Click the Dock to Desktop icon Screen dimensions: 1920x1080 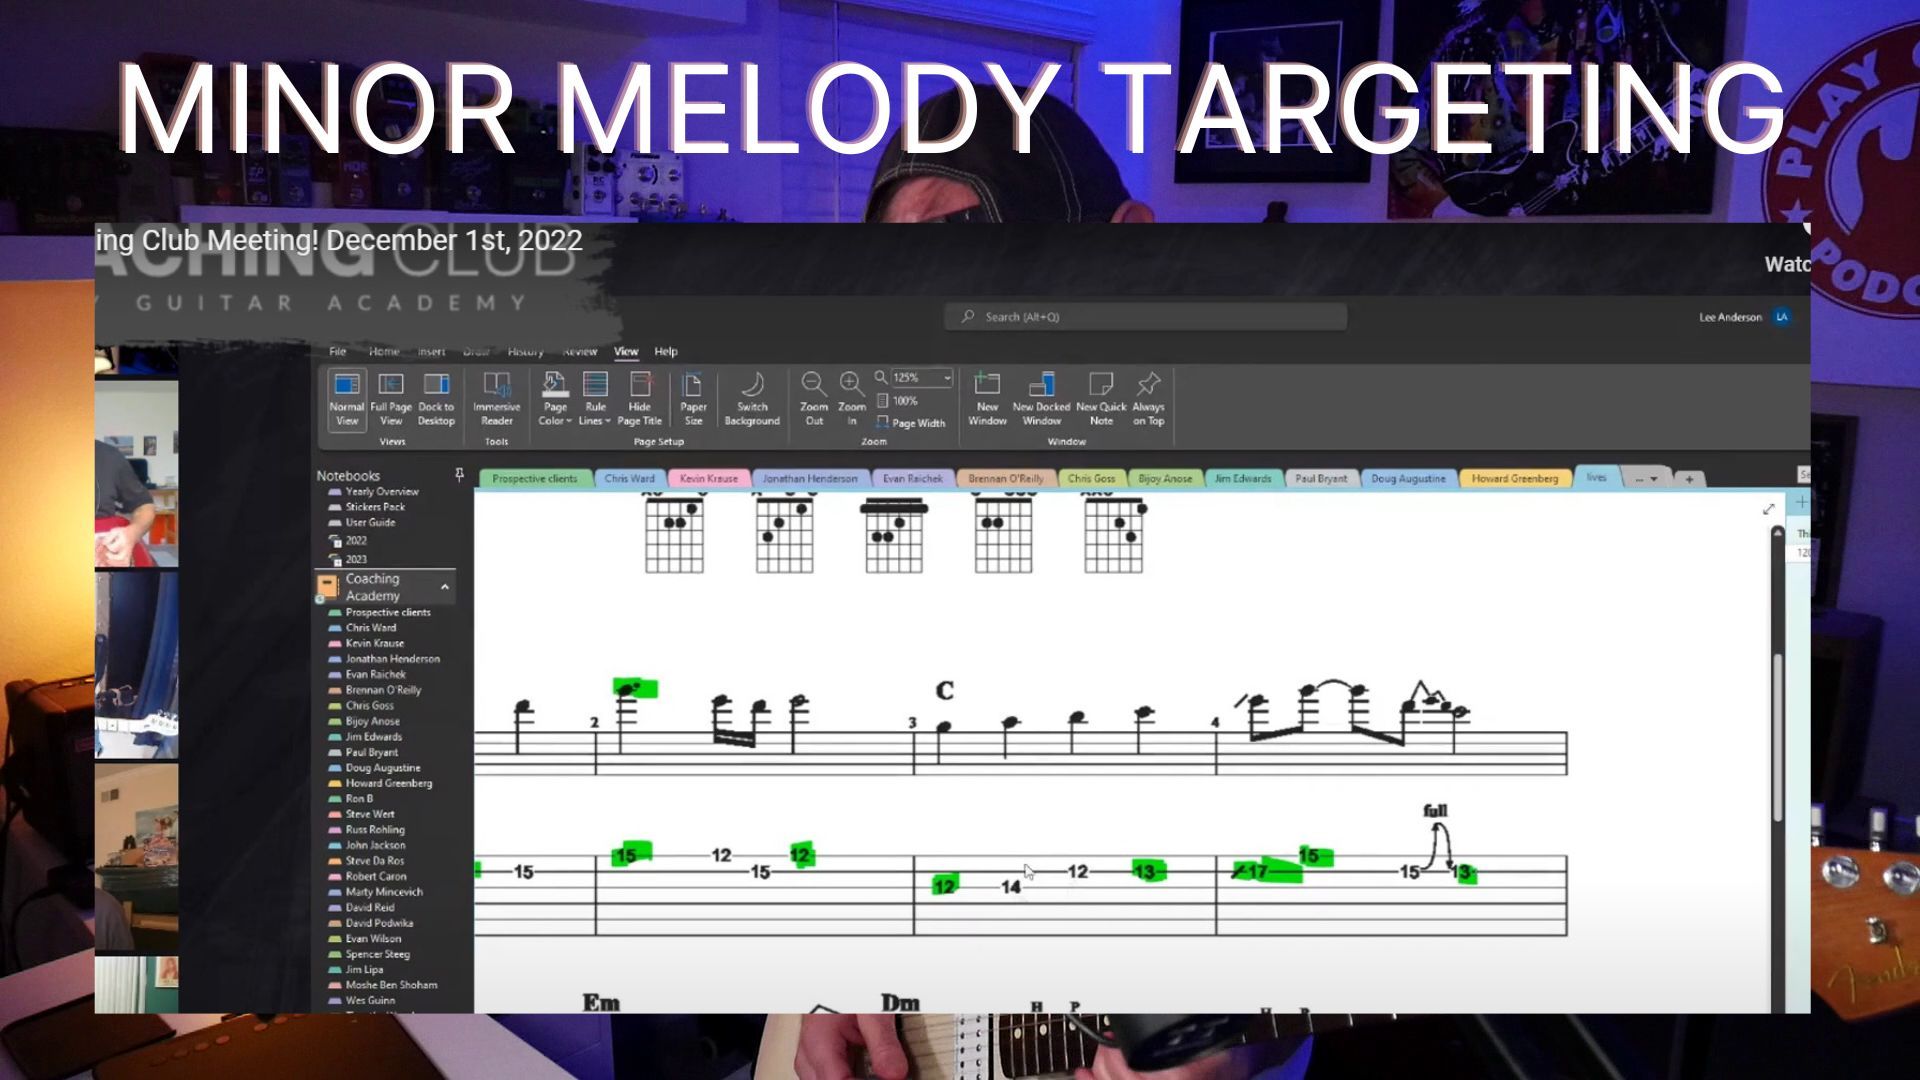(435, 386)
